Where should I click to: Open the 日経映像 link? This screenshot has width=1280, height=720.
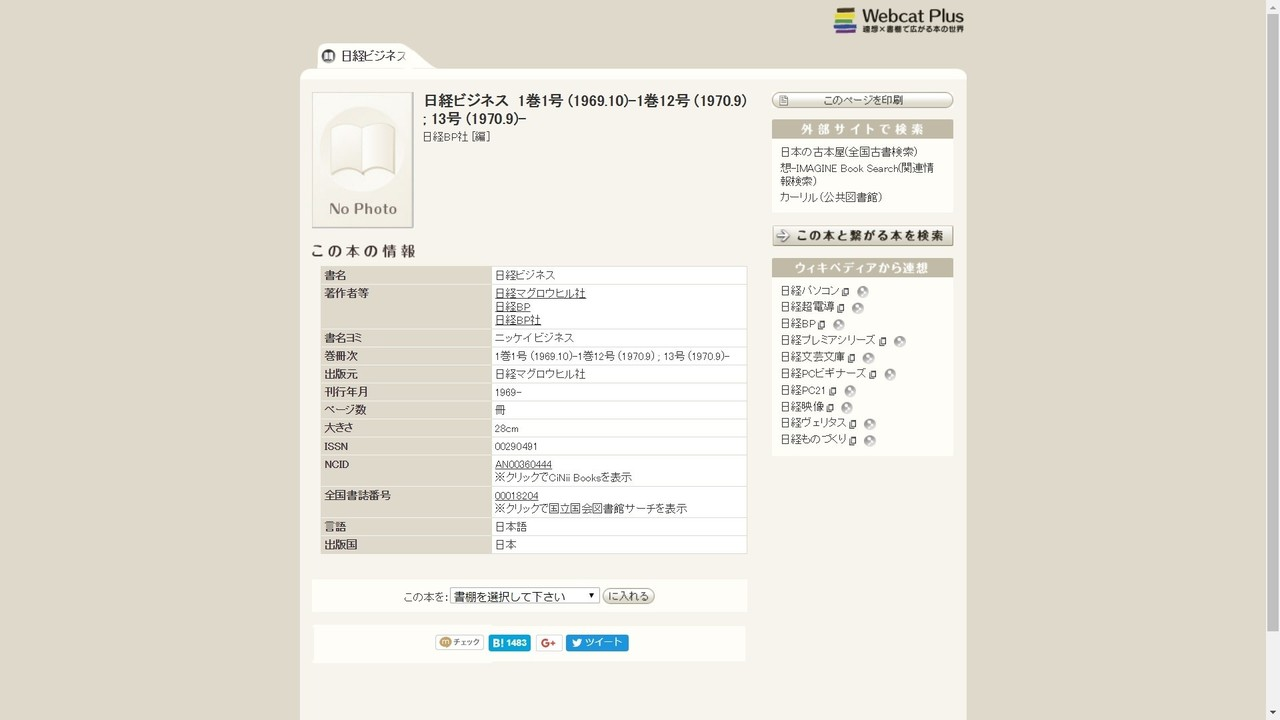[x=802, y=406]
